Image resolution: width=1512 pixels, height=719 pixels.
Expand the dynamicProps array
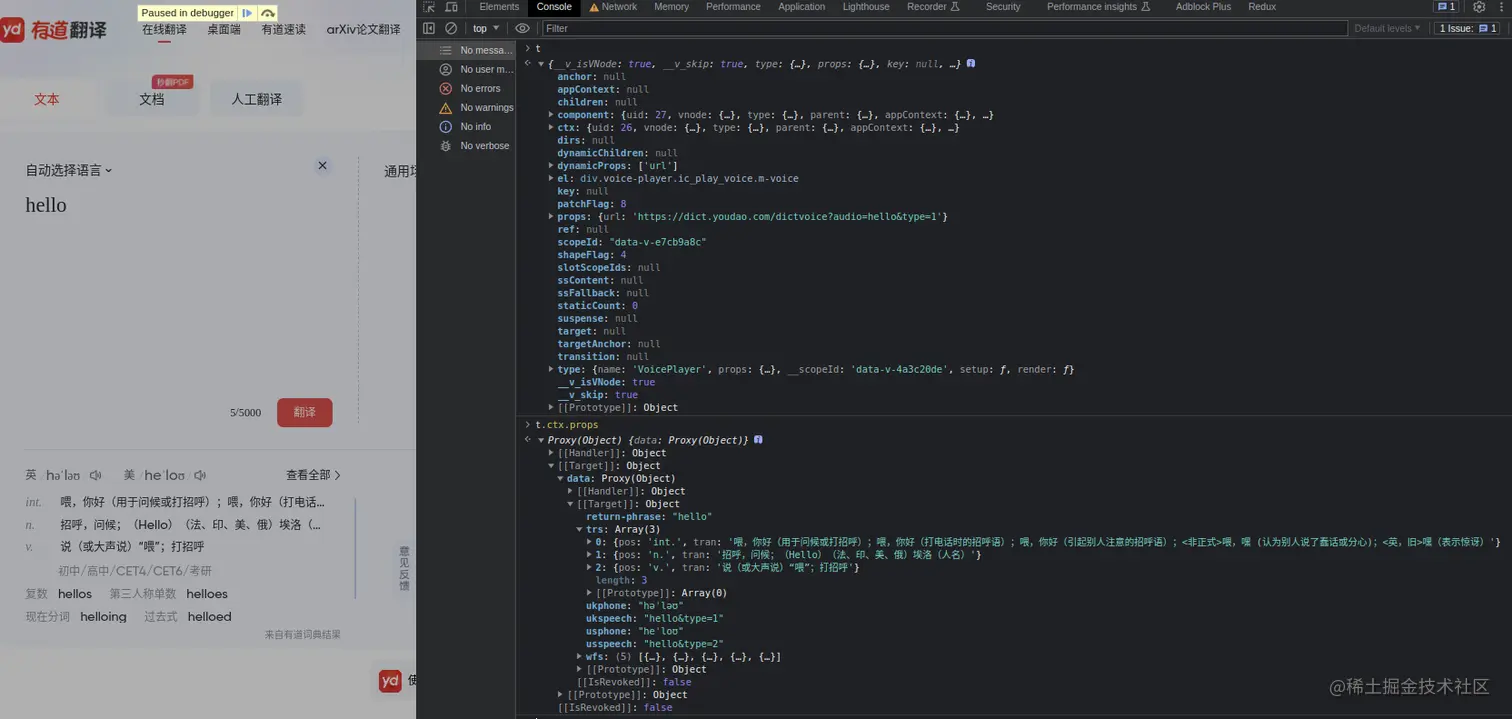pyautogui.click(x=550, y=166)
